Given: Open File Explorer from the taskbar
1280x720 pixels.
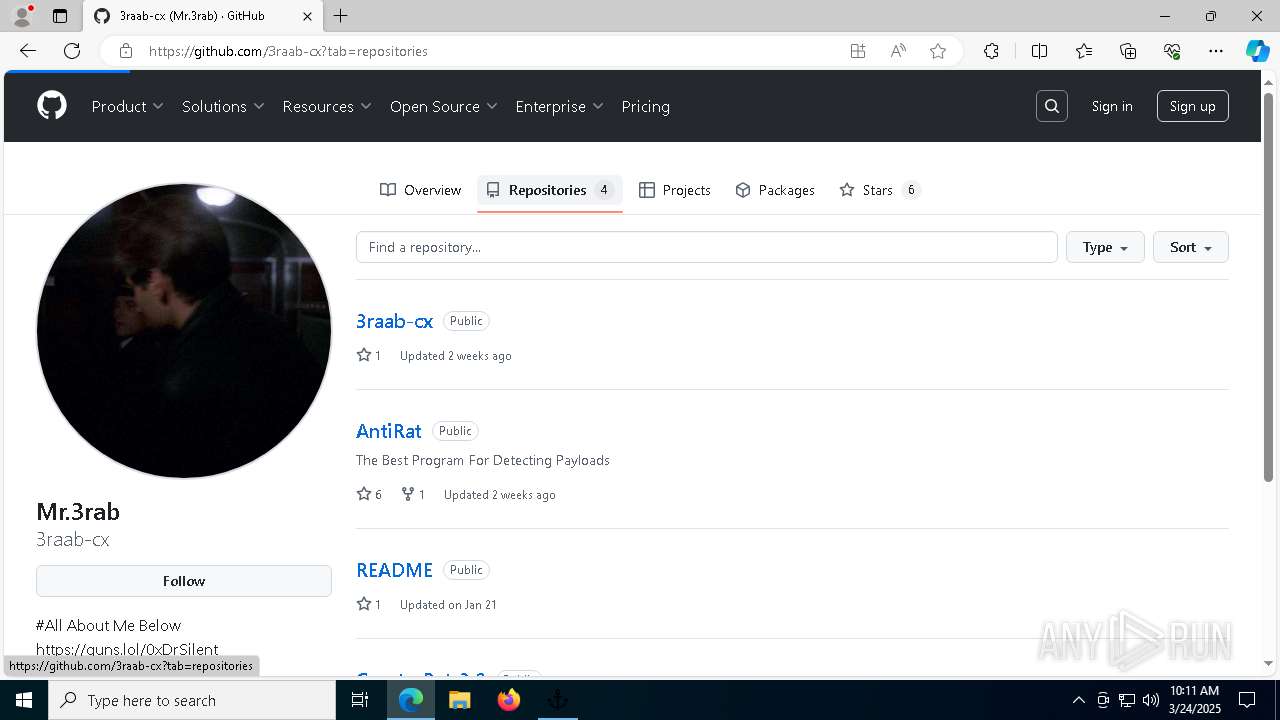Looking at the screenshot, I should [459, 700].
